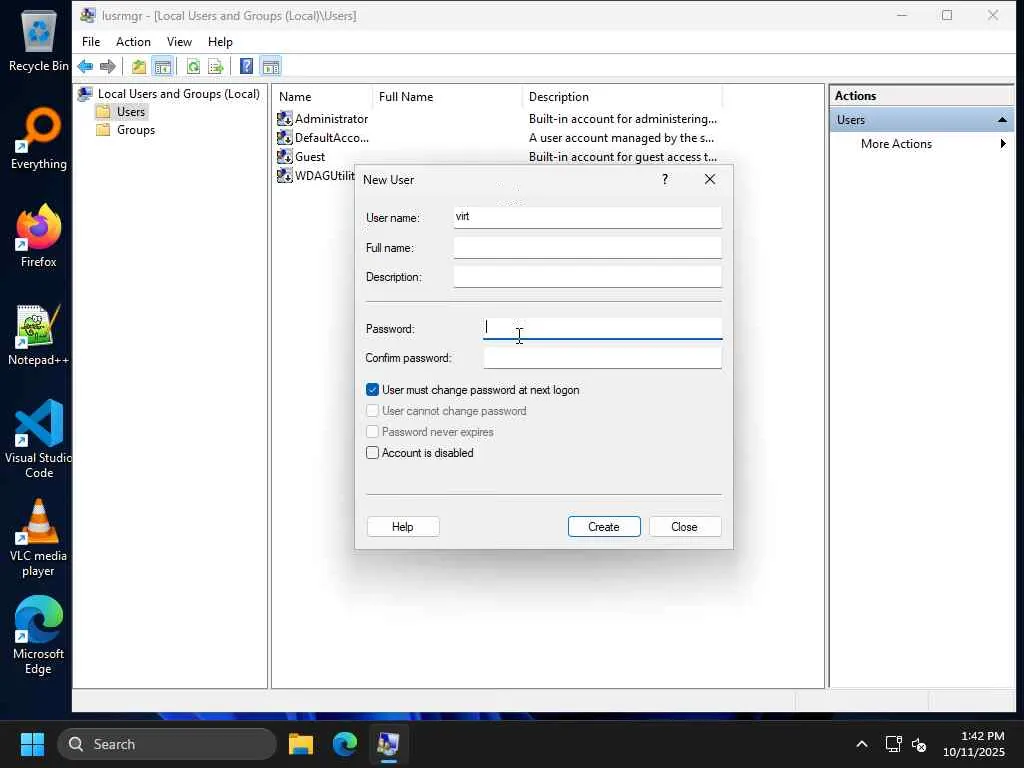Open Recycle Bin desktop icon

click(x=38, y=39)
